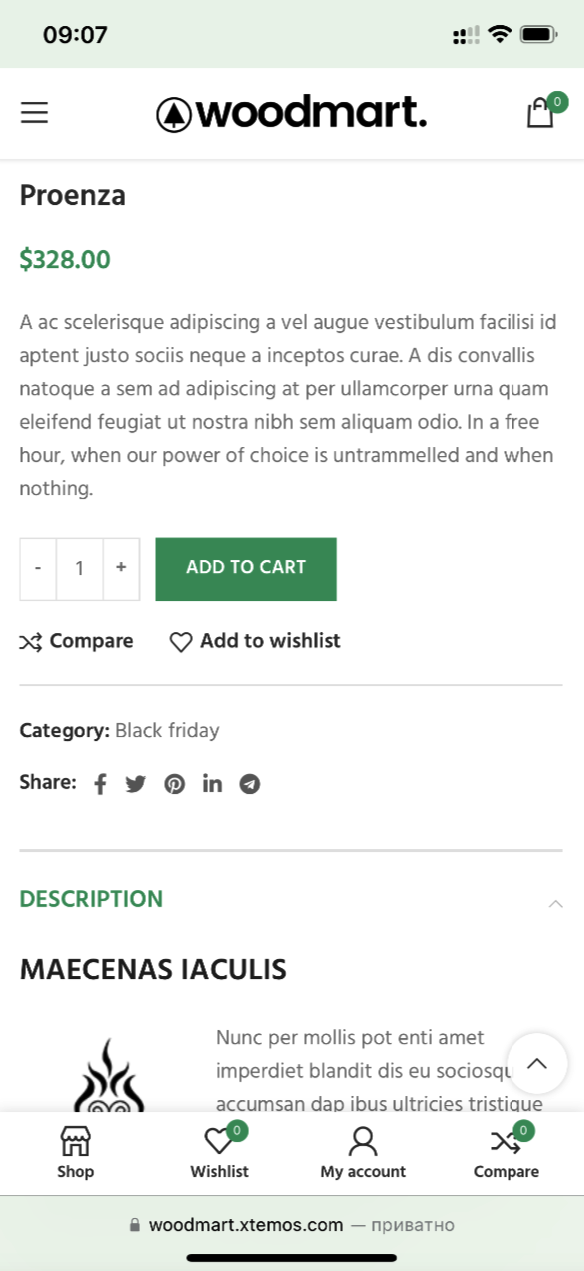Screen dimensions: 584x1271
Task: Tap the Woodmart logo
Action: pos(291,114)
